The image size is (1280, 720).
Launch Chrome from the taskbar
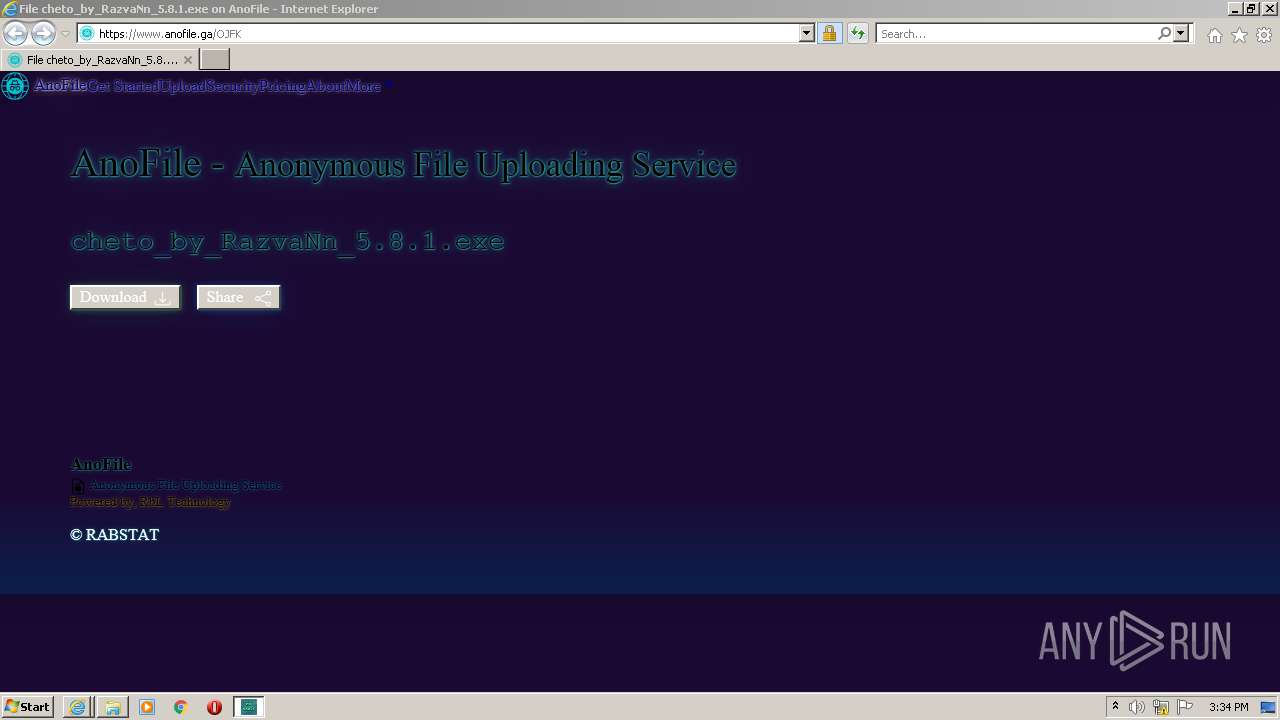coord(181,707)
